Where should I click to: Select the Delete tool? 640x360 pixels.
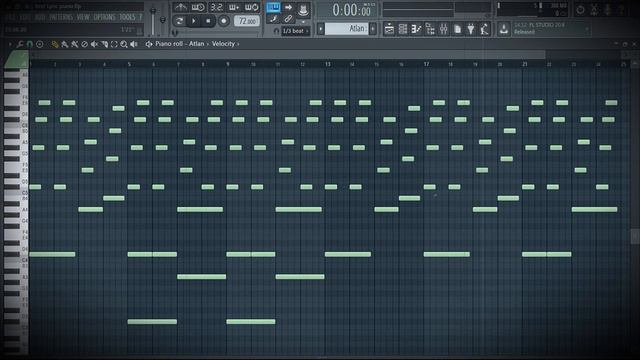coord(84,44)
